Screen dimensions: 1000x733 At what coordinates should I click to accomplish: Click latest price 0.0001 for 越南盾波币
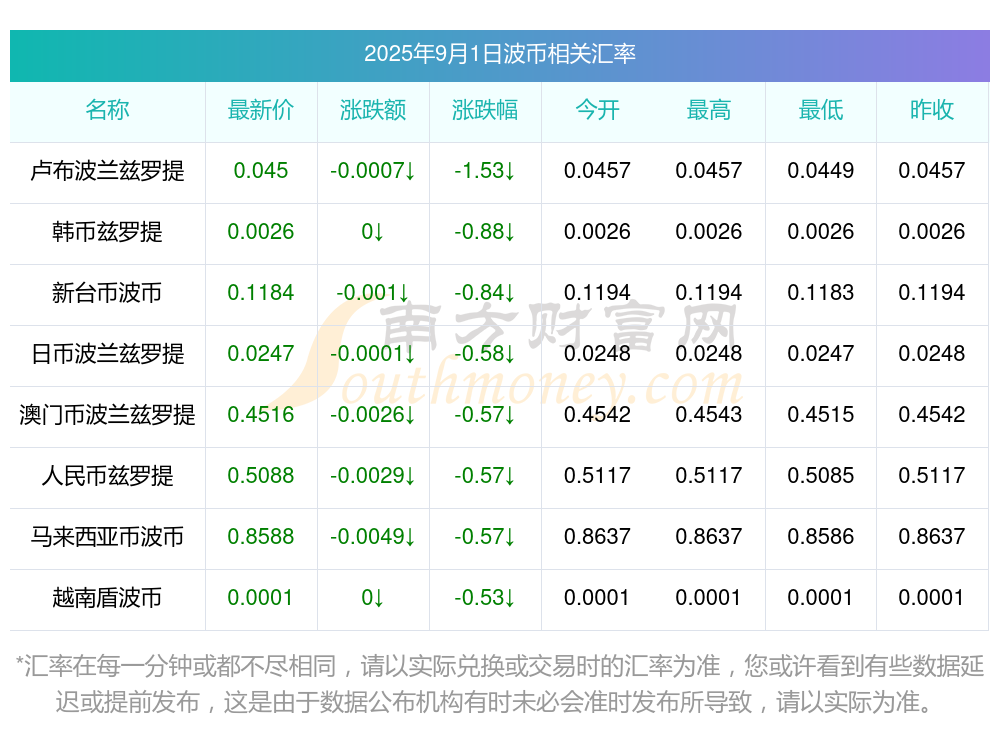(261, 598)
